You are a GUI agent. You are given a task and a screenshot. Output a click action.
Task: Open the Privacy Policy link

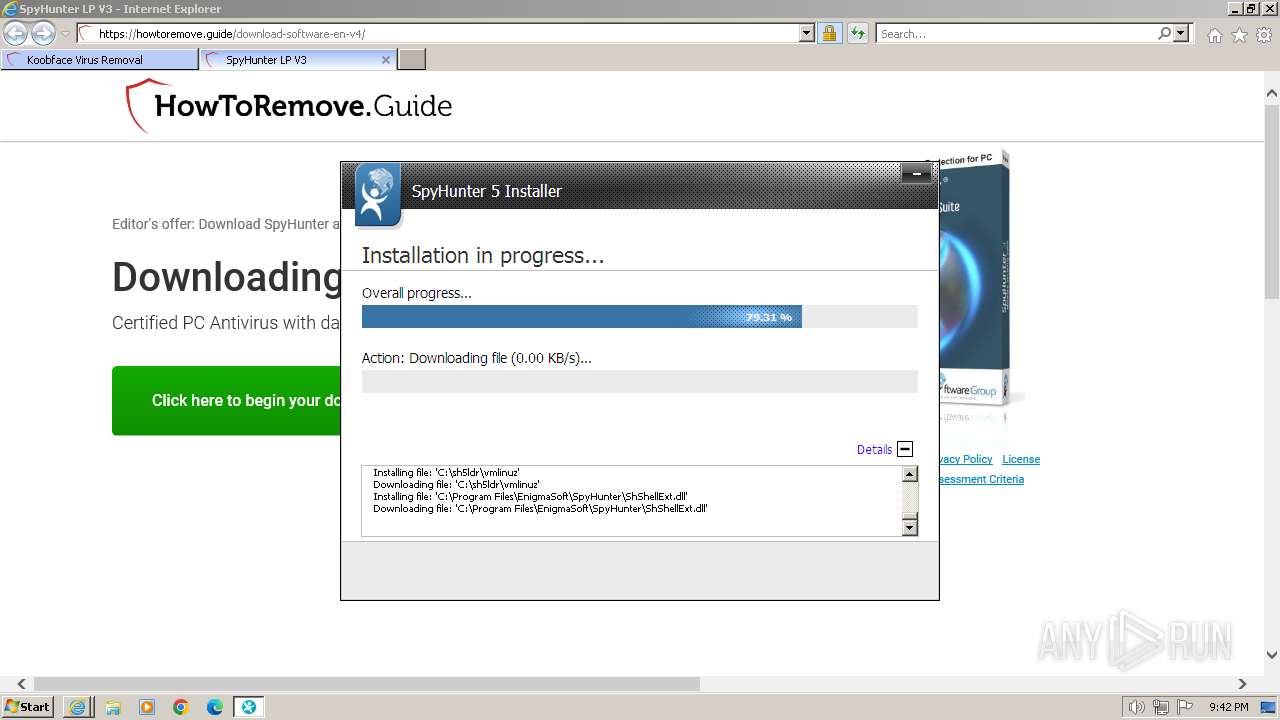click(965, 459)
